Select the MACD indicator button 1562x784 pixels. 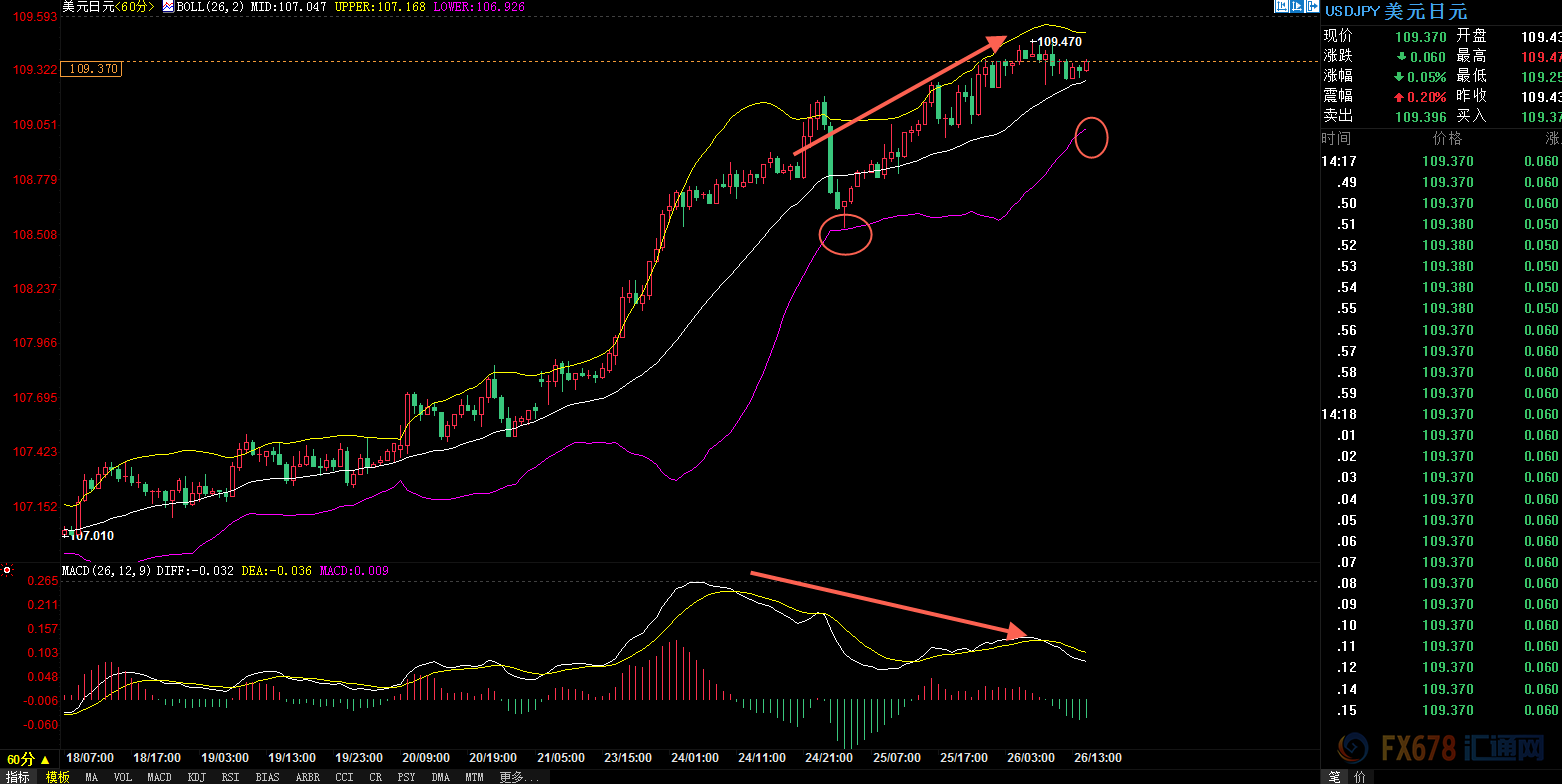tap(159, 777)
